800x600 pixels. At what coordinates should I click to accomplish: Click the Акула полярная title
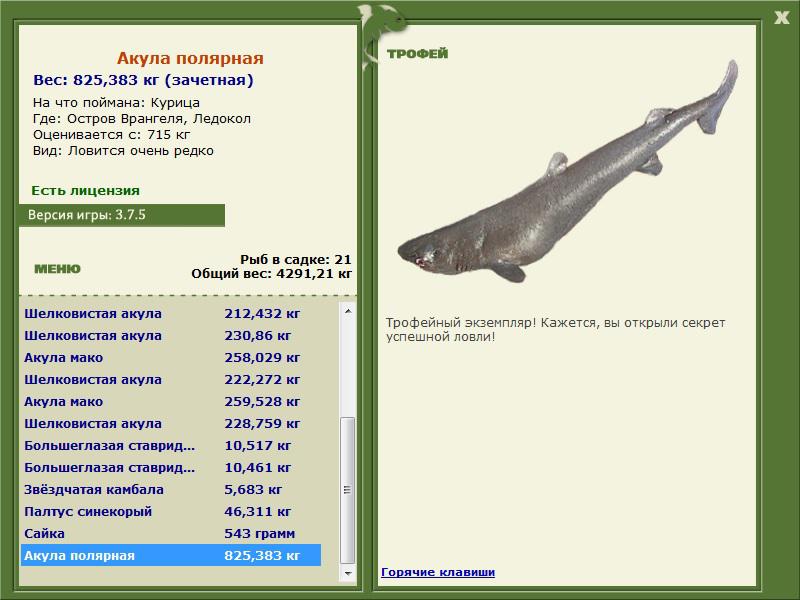(190, 58)
